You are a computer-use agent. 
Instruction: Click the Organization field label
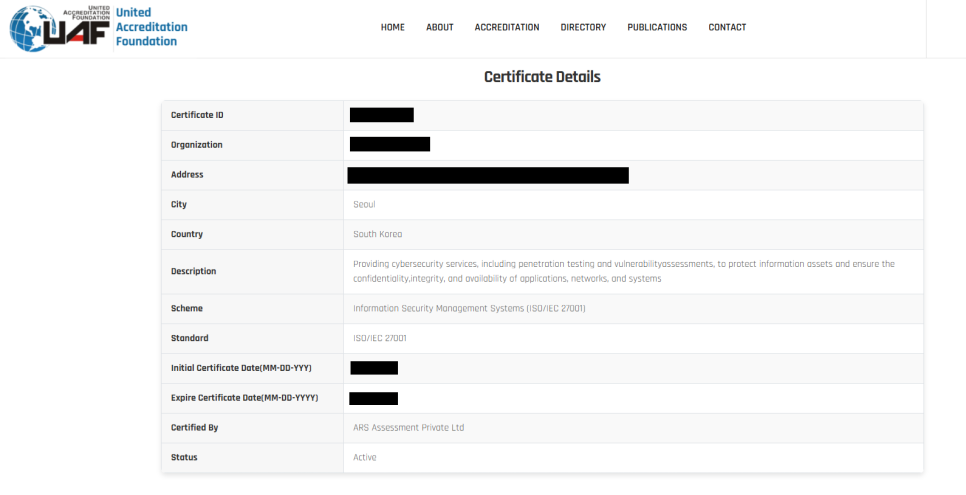[x=196, y=145]
